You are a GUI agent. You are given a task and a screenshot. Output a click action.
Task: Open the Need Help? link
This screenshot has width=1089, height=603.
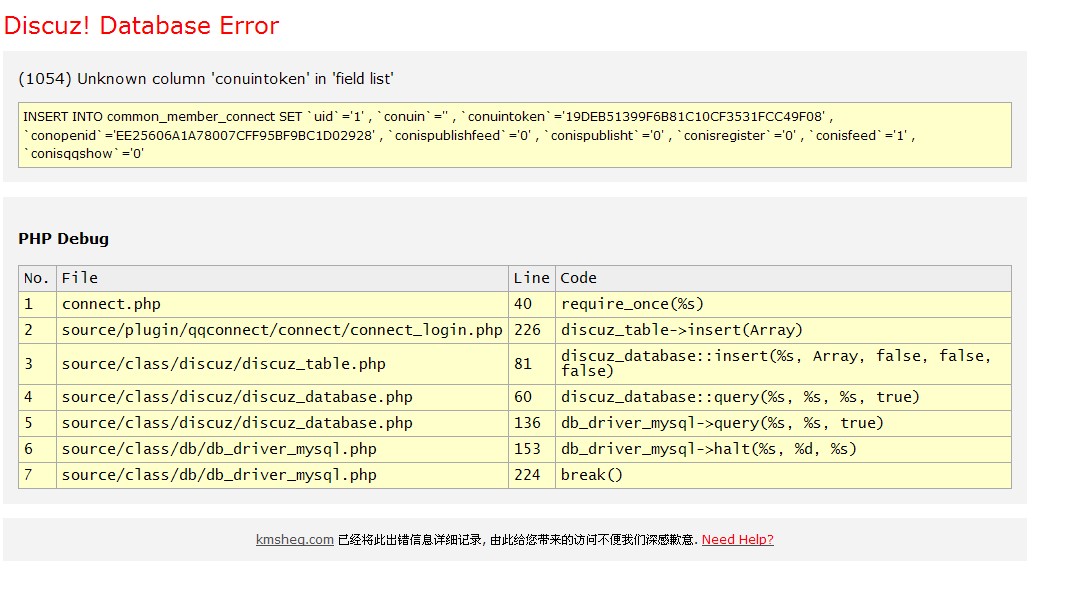click(737, 540)
